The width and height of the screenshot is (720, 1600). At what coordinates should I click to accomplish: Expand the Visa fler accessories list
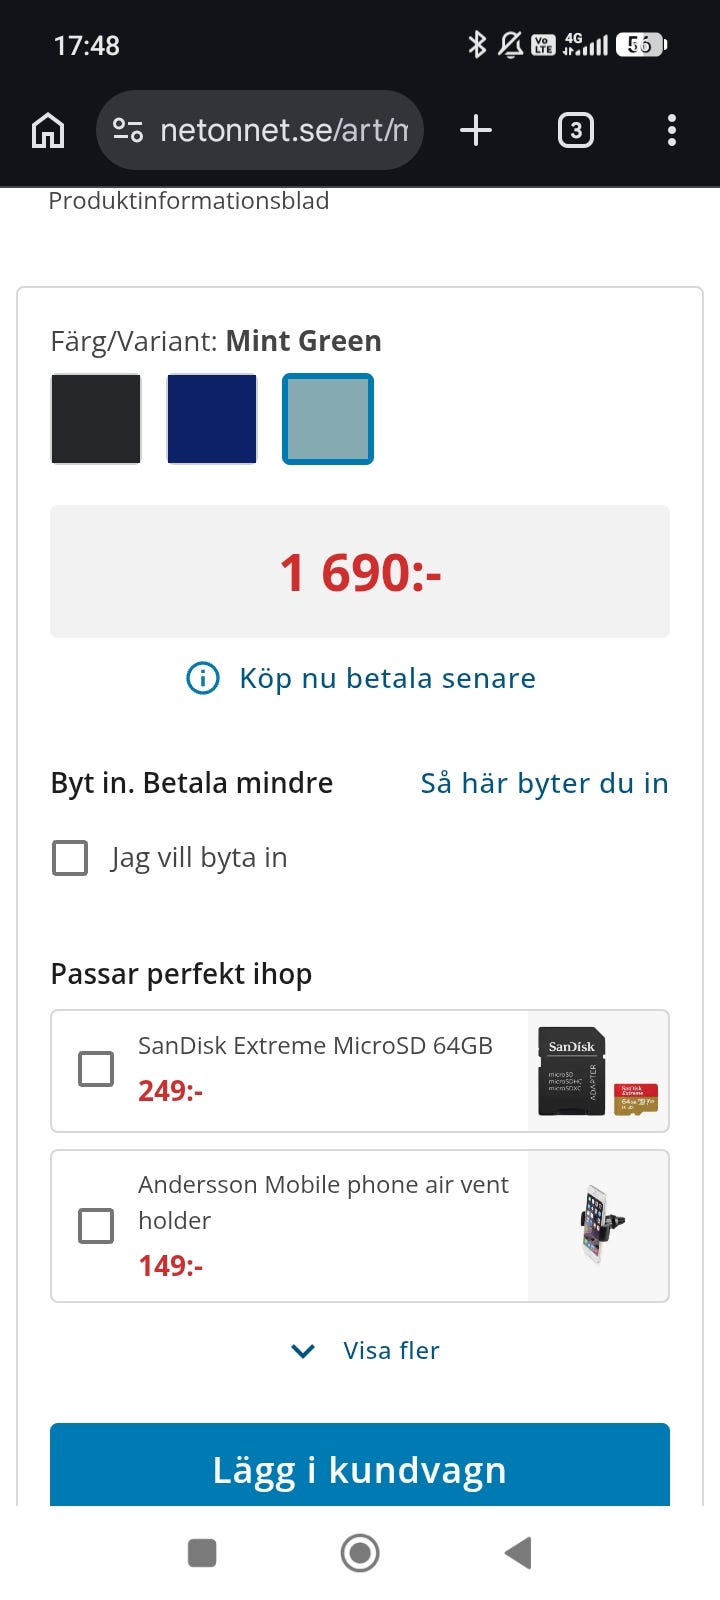(366, 1351)
